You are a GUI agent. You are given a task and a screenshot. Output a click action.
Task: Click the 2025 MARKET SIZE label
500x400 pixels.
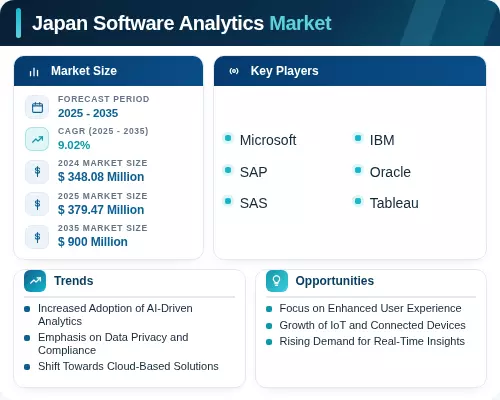coord(103,196)
